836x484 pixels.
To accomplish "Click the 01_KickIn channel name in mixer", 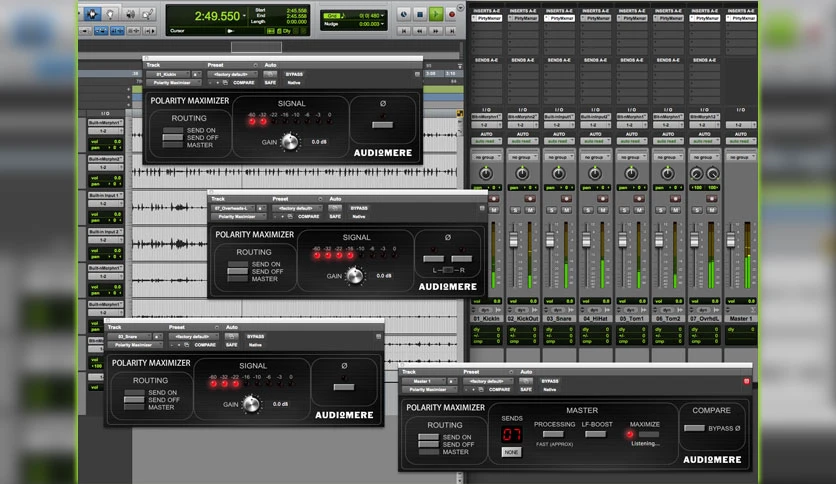I will (x=487, y=318).
